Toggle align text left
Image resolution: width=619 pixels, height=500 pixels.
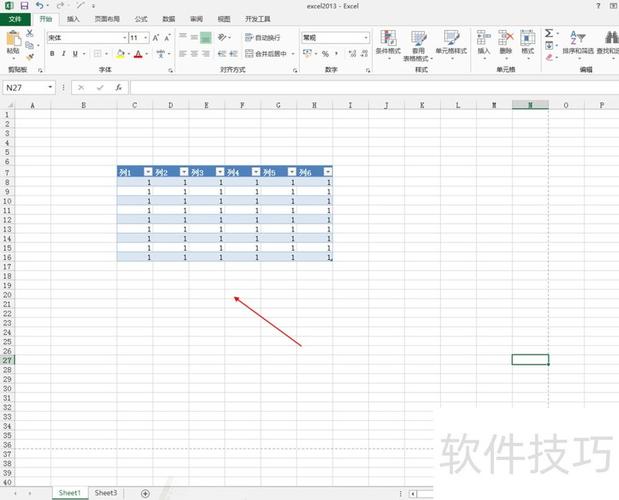(182, 54)
